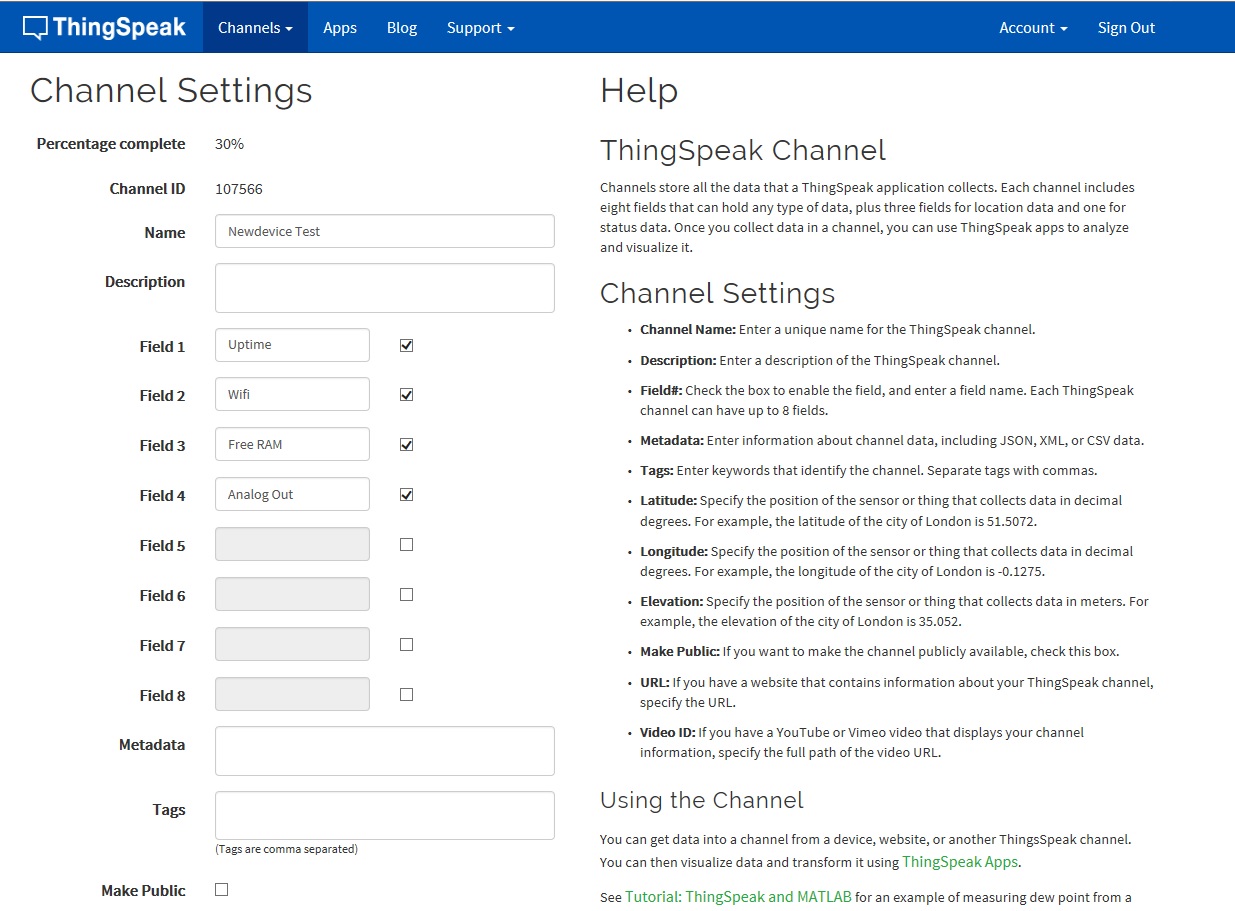Image resolution: width=1235 pixels, height=911 pixels.
Task: Go to Apps in the navbar
Action: pyautogui.click(x=340, y=27)
